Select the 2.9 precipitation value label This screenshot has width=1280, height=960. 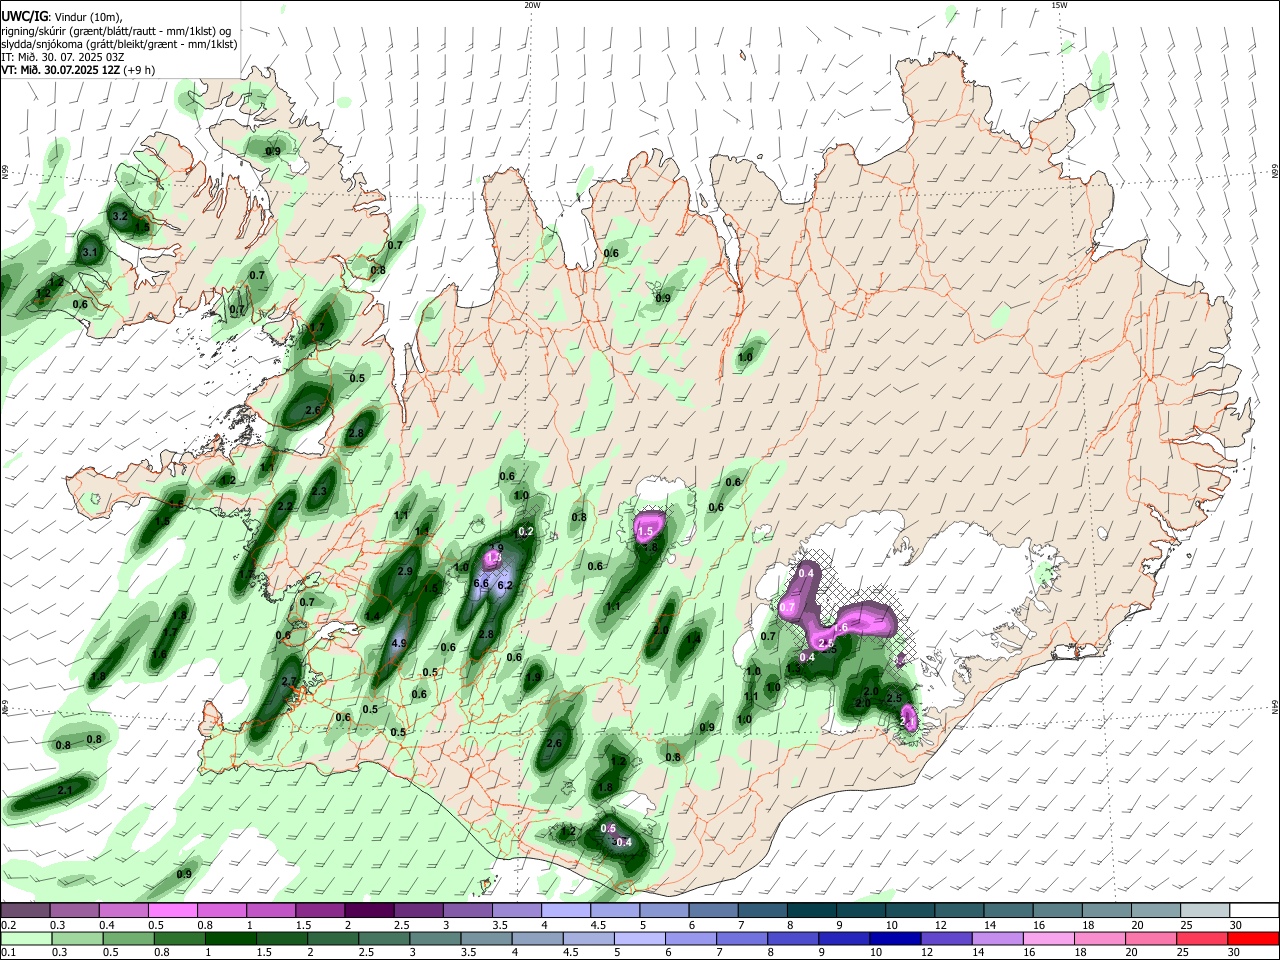(405, 571)
